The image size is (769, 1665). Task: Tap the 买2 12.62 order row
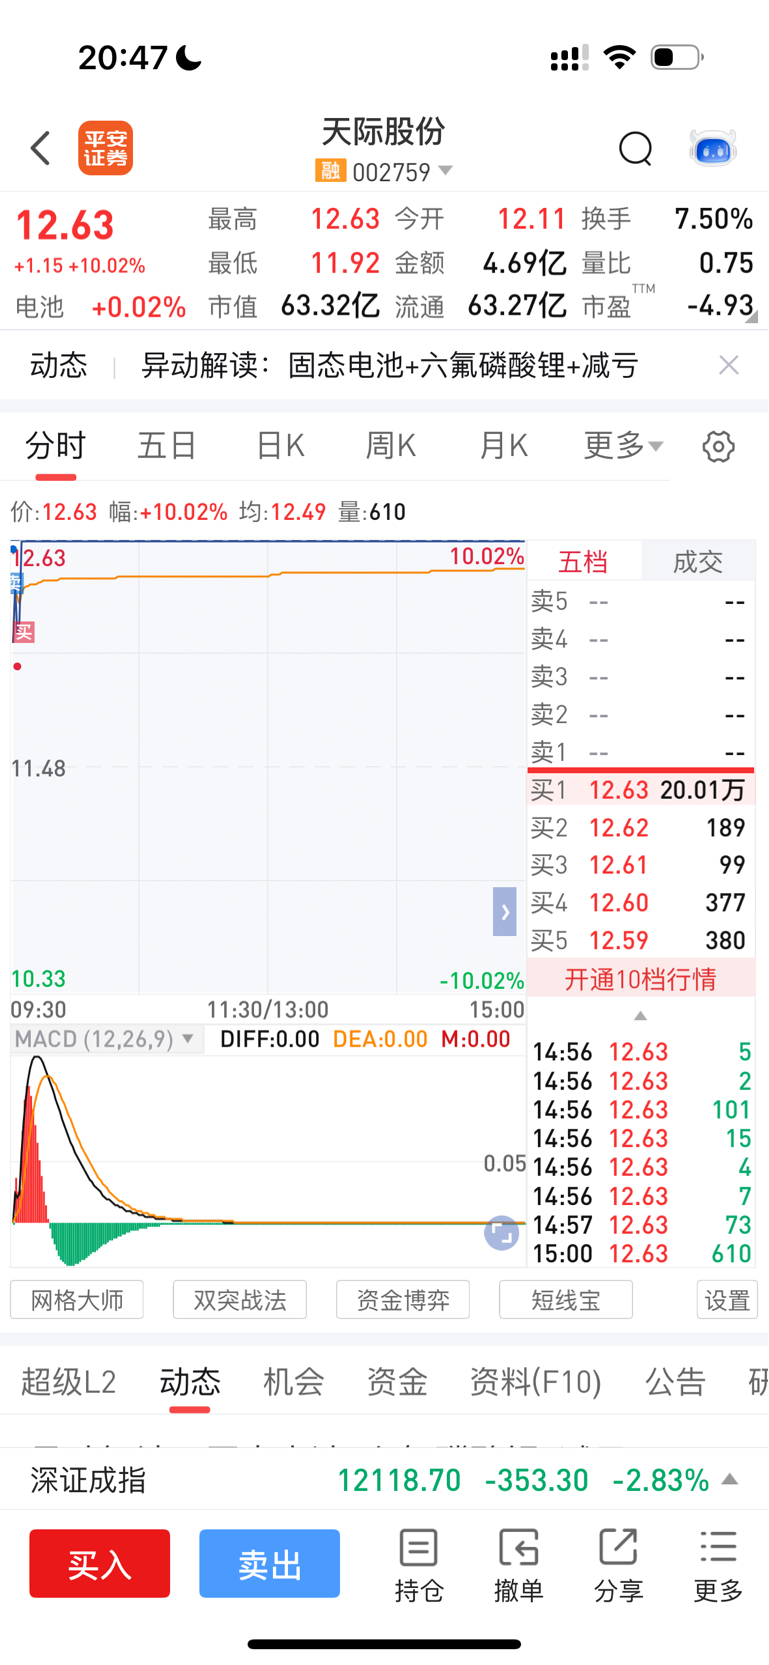click(x=641, y=828)
